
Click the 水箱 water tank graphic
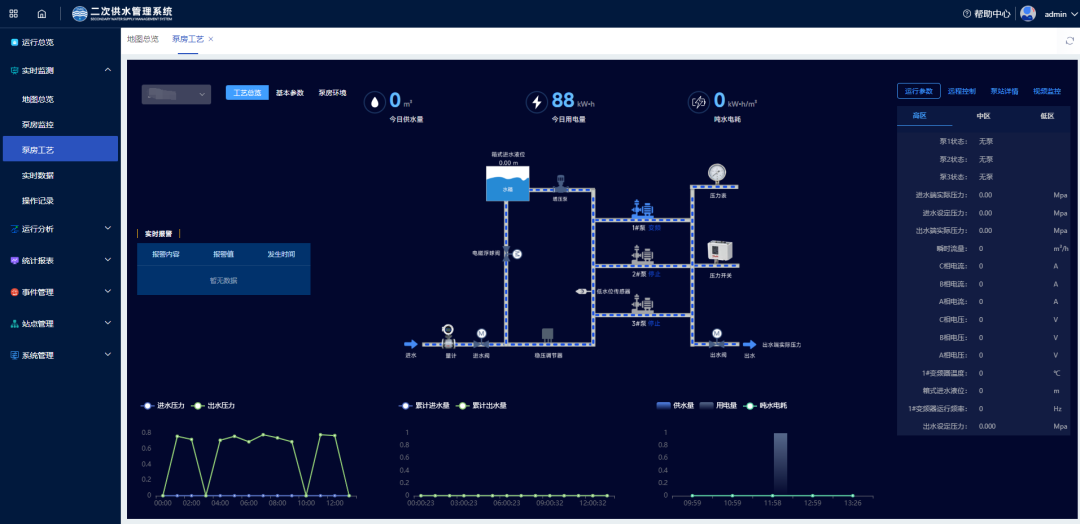(x=508, y=184)
